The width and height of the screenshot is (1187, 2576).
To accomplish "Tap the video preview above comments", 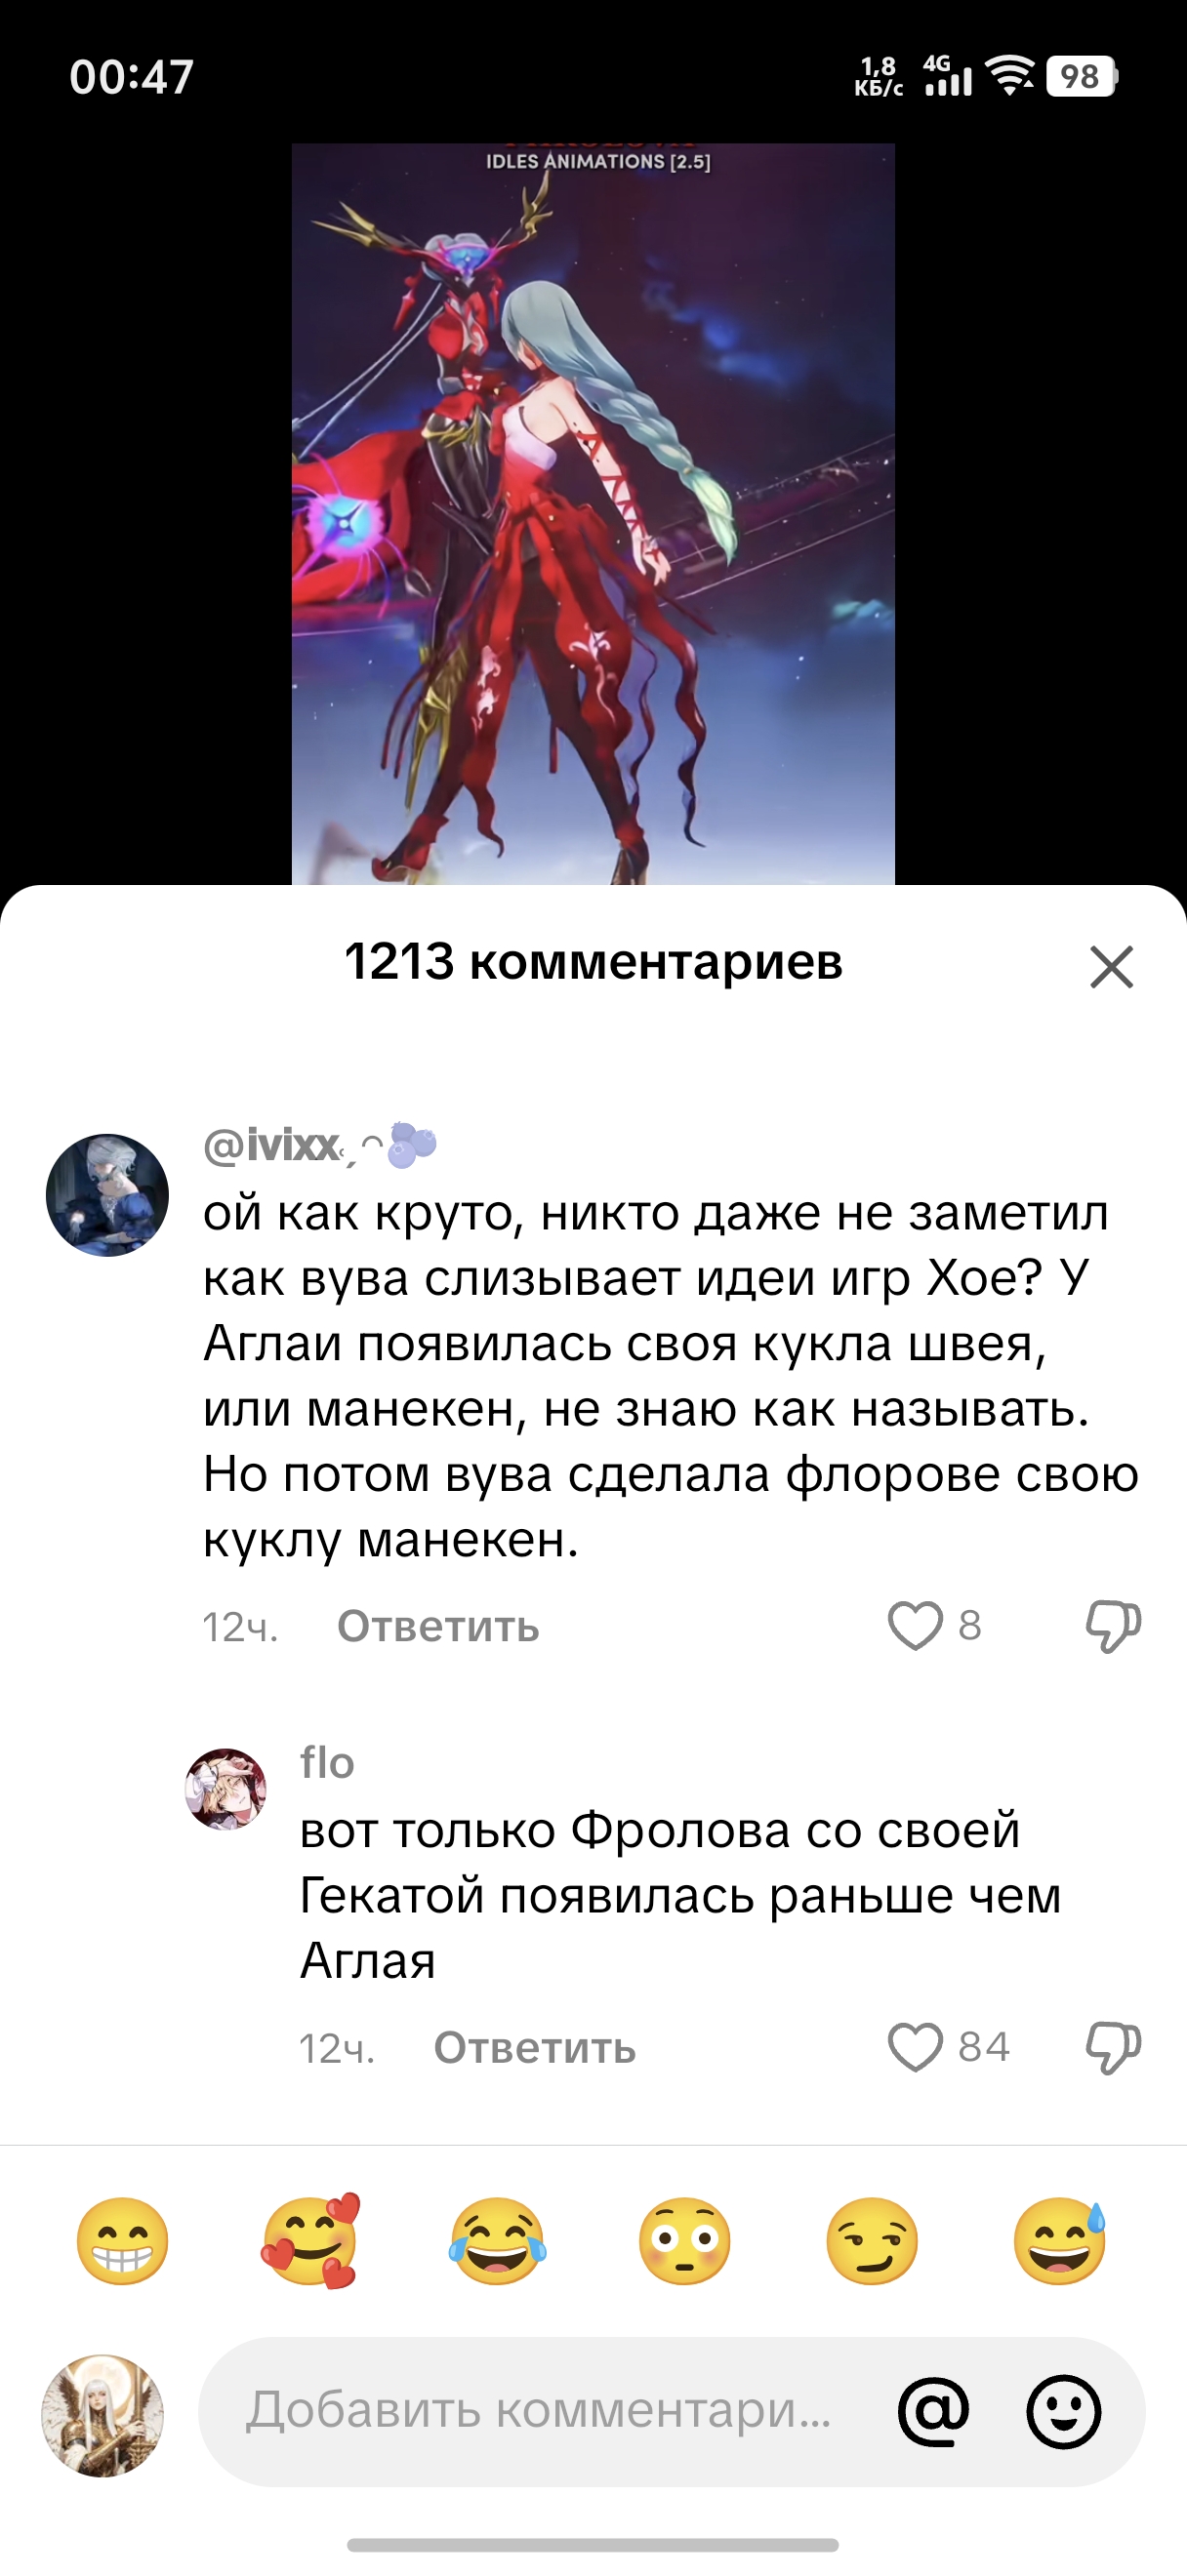I will pos(593,514).
